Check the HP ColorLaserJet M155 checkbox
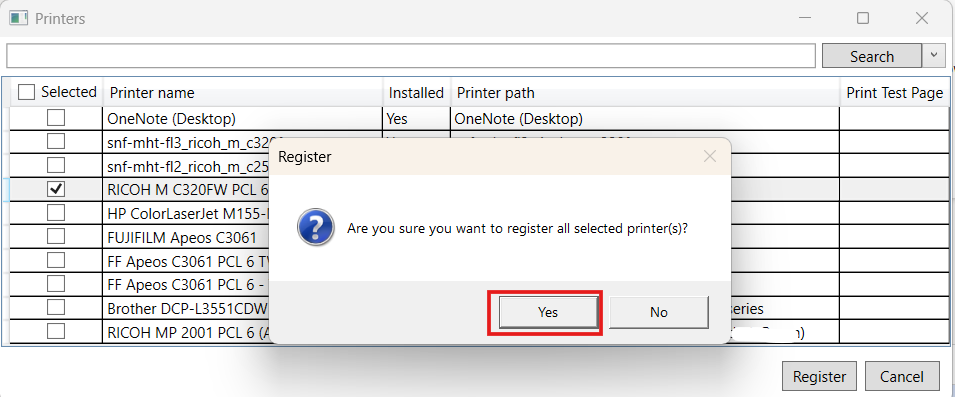This screenshot has width=955, height=397. pyautogui.click(x=56, y=213)
